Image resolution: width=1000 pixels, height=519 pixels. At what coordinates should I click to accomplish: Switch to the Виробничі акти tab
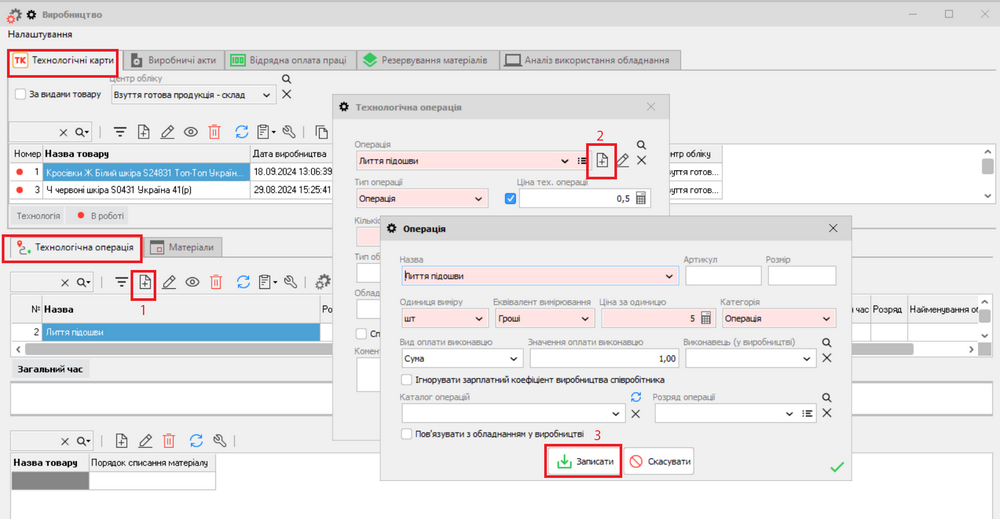175,60
